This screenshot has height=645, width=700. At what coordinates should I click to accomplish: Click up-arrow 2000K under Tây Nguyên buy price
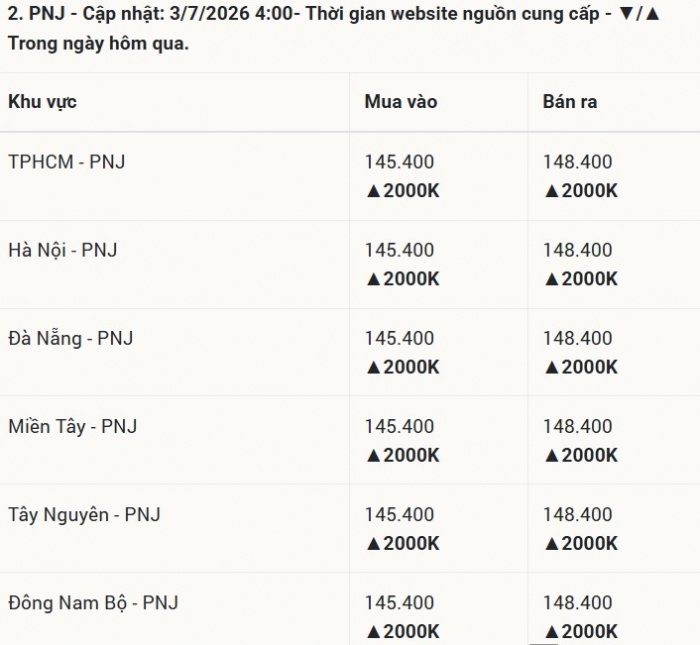click(x=402, y=544)
